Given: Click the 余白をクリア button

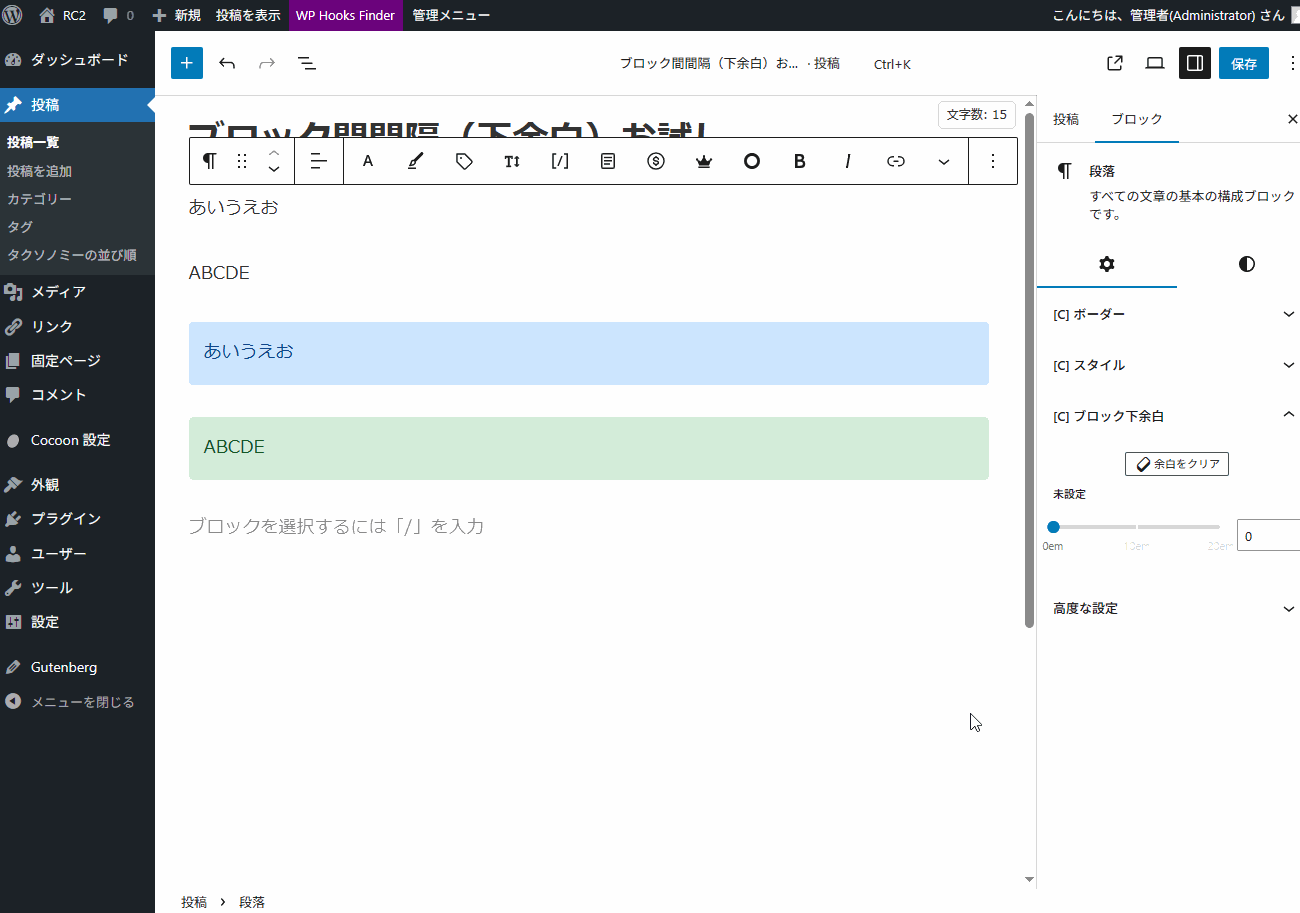Looking at the screenshot, I should click(x=1176, y=464).
